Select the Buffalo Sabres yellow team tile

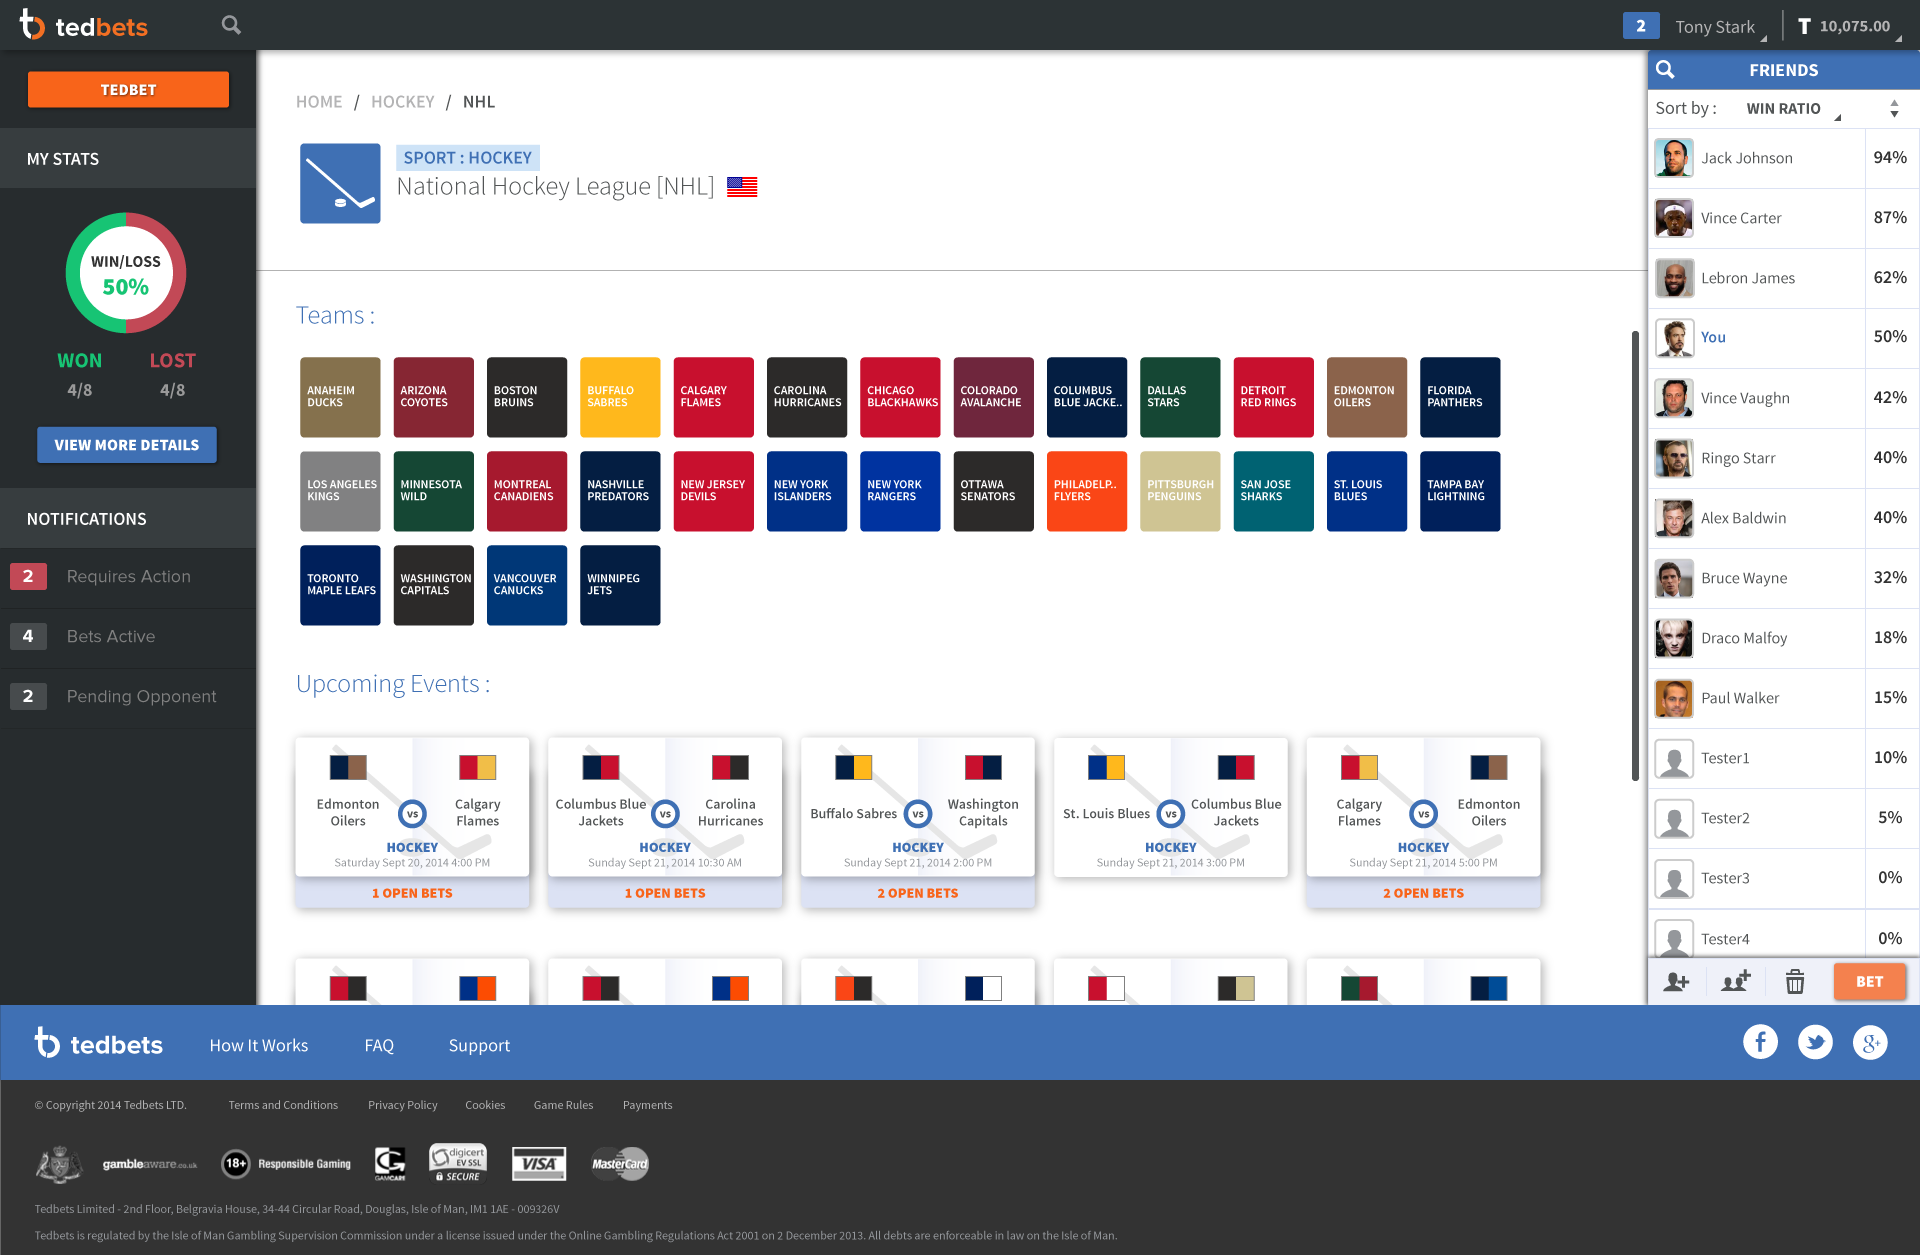[x=620, y=397]
